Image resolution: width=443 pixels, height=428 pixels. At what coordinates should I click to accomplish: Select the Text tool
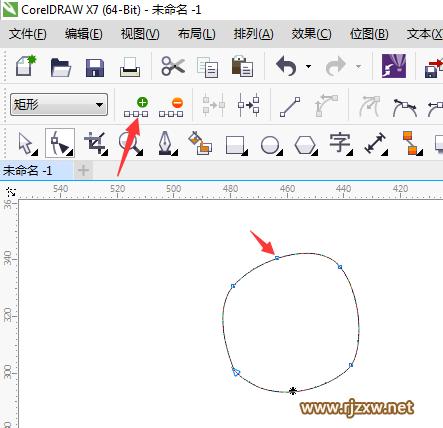pos(340,144)
